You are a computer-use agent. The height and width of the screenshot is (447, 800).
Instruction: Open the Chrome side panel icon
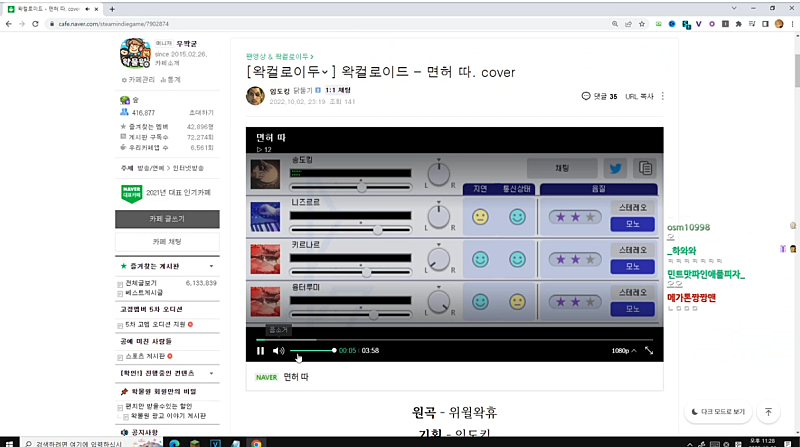pos(765,24)
